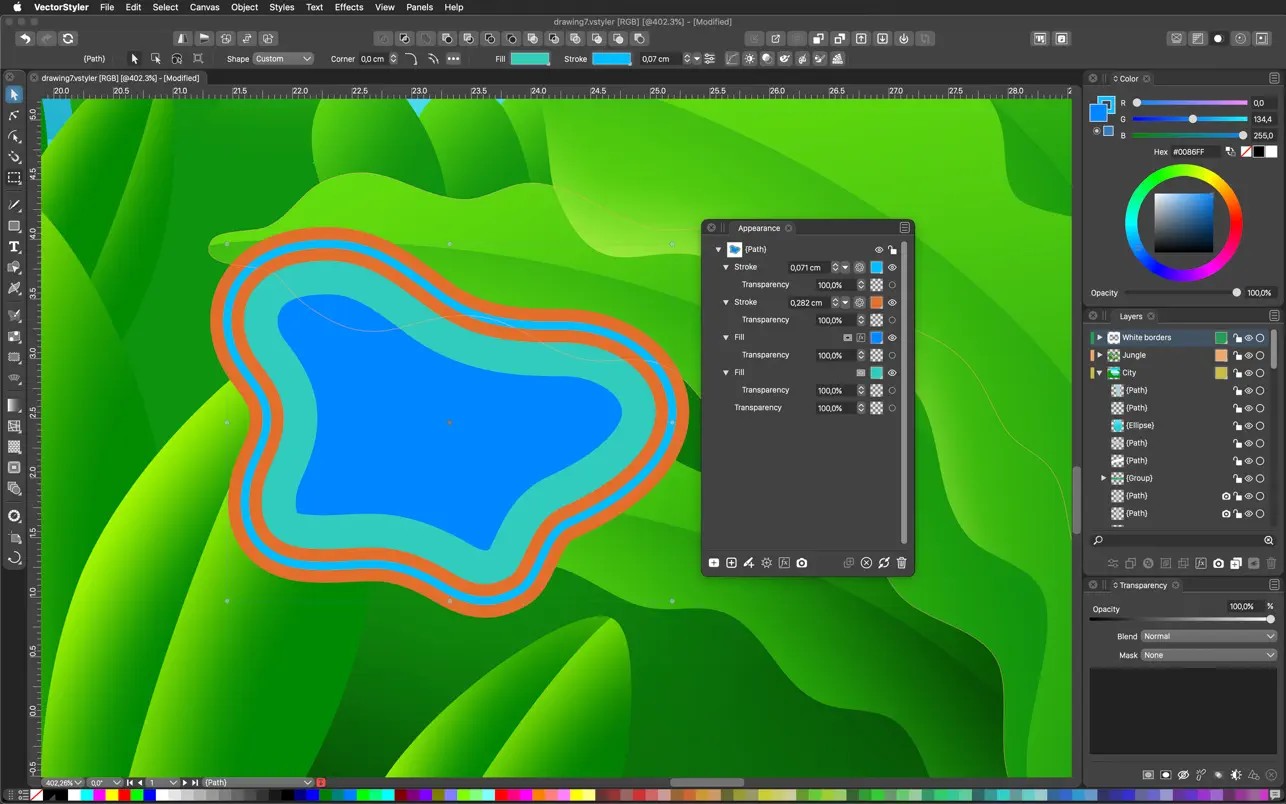Collapse the City layer
This screenshot has height=804, width=1286.
coord(1100,373)
